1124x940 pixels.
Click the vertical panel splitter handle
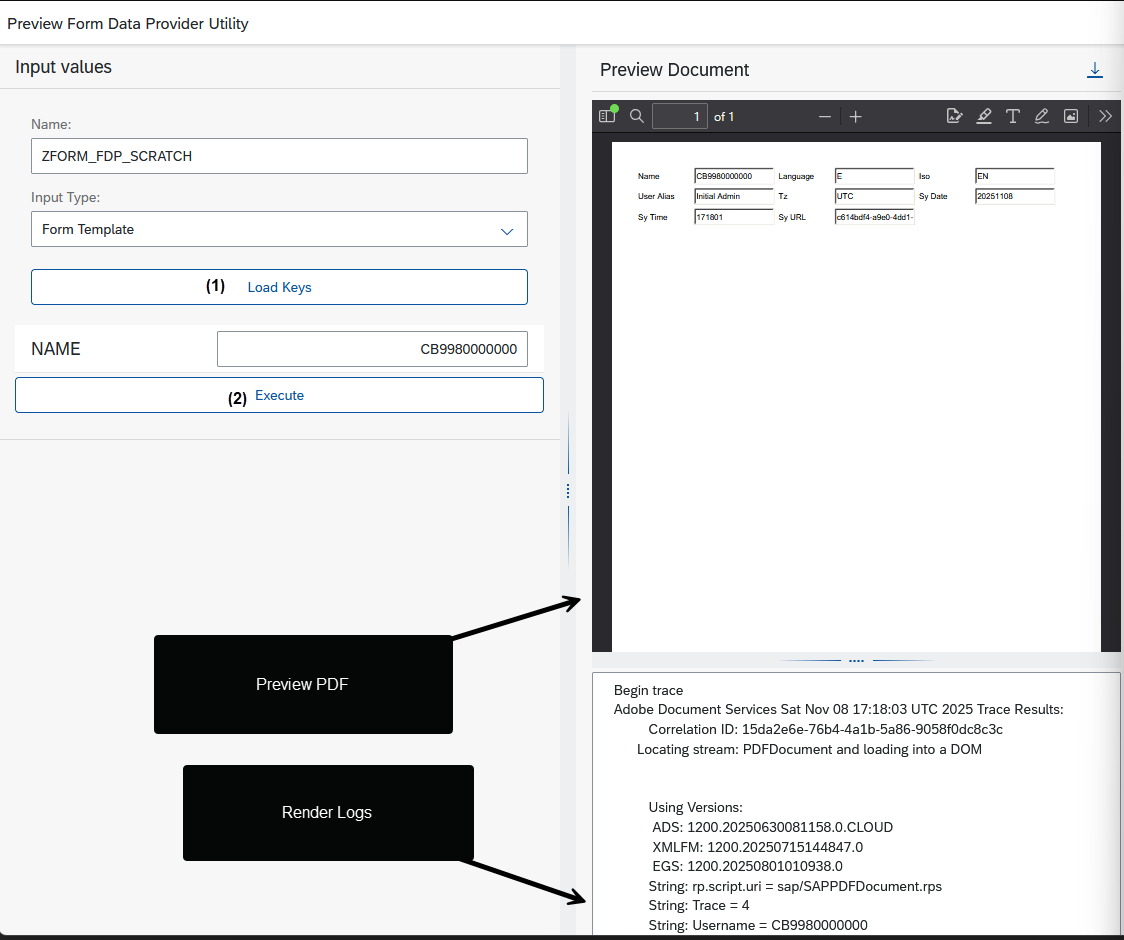pyautogui.click(x=568, y=491)
